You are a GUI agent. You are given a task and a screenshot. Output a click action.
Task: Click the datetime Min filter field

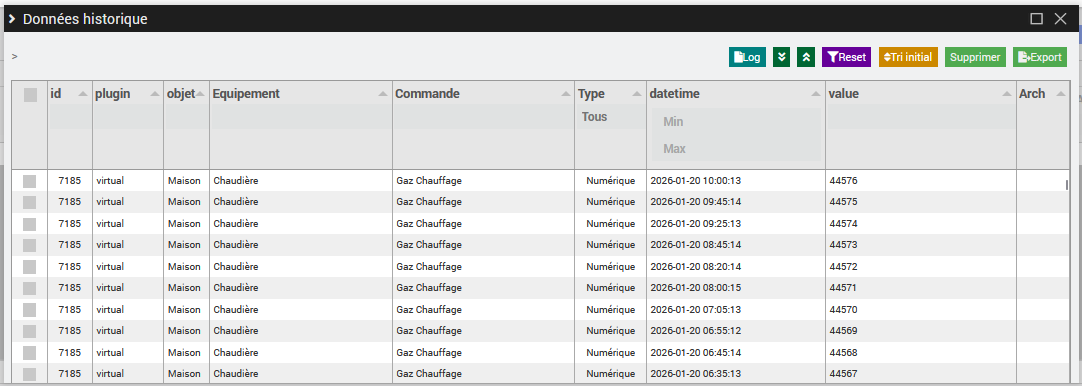click(x=736, y=122)
